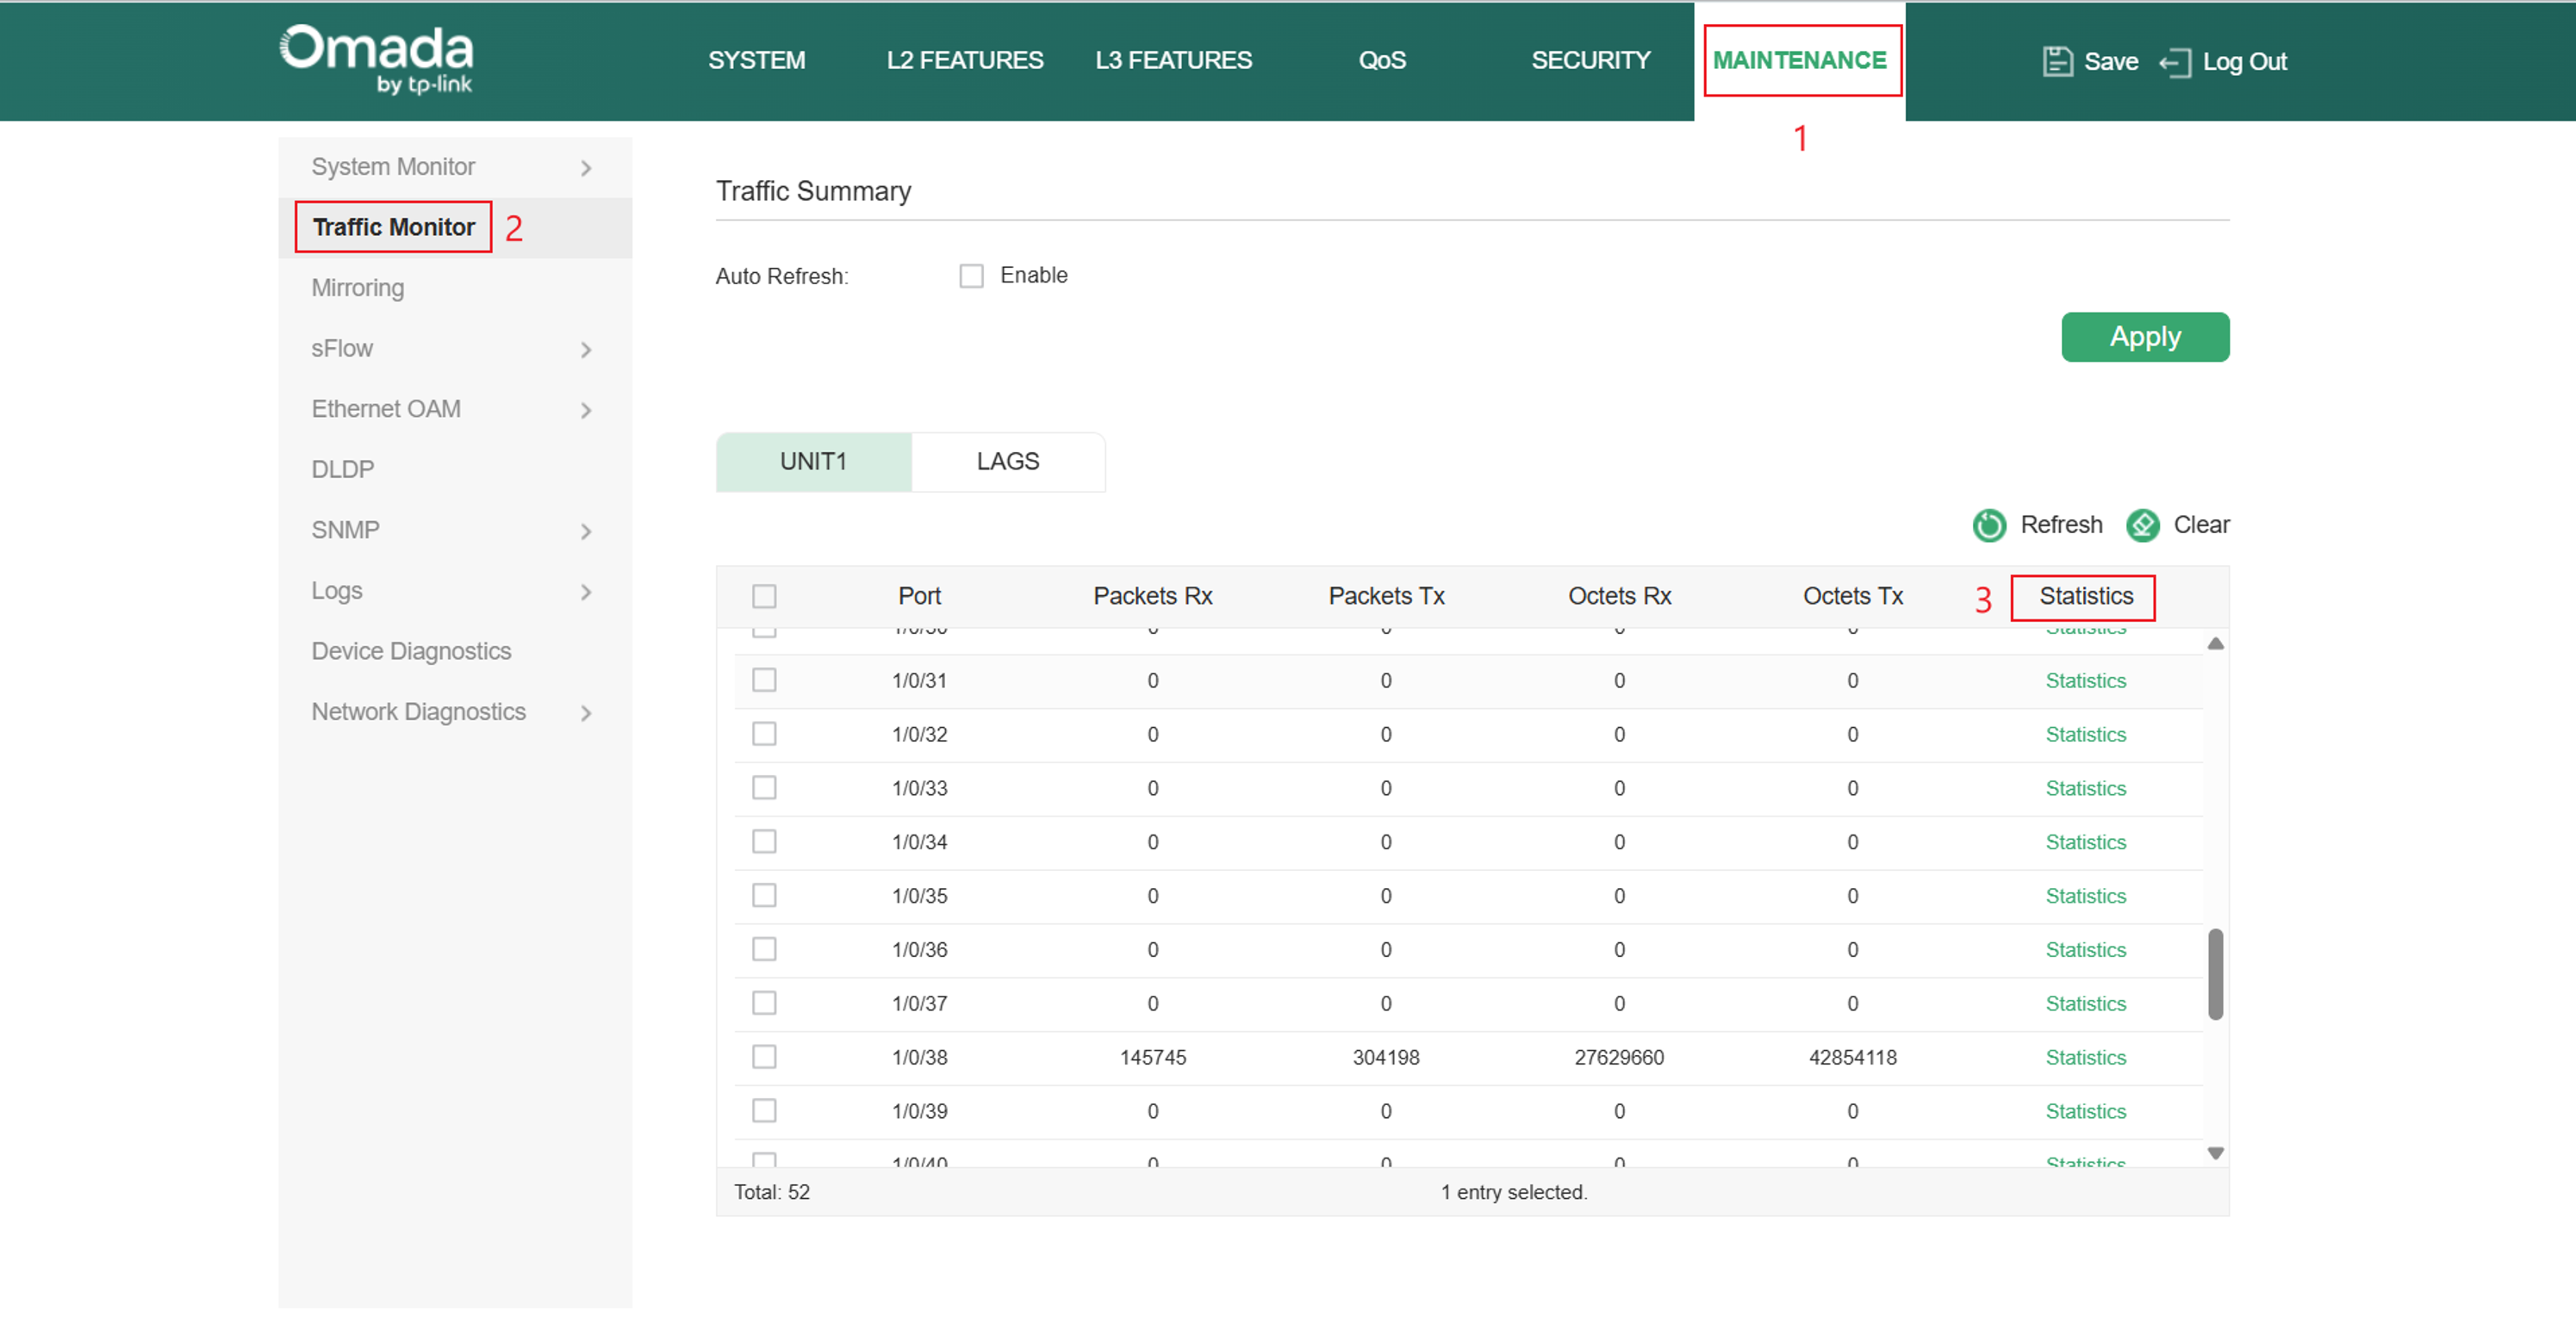Check the box for port 1/0/31
Screen dimensions: 2576x1323
764,680
